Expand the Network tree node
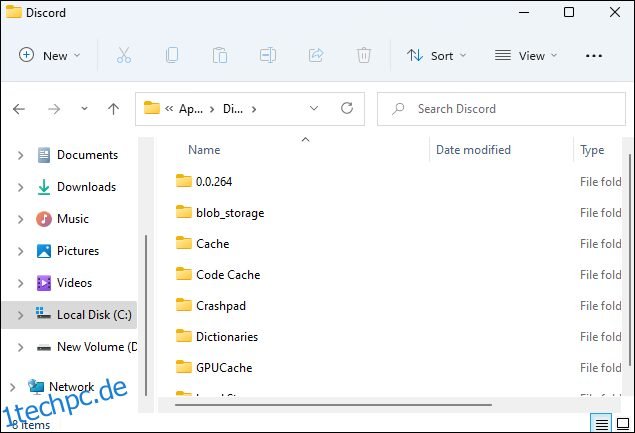Image resolution: width=635 pixels, height=433 pixels. [12, 387]
